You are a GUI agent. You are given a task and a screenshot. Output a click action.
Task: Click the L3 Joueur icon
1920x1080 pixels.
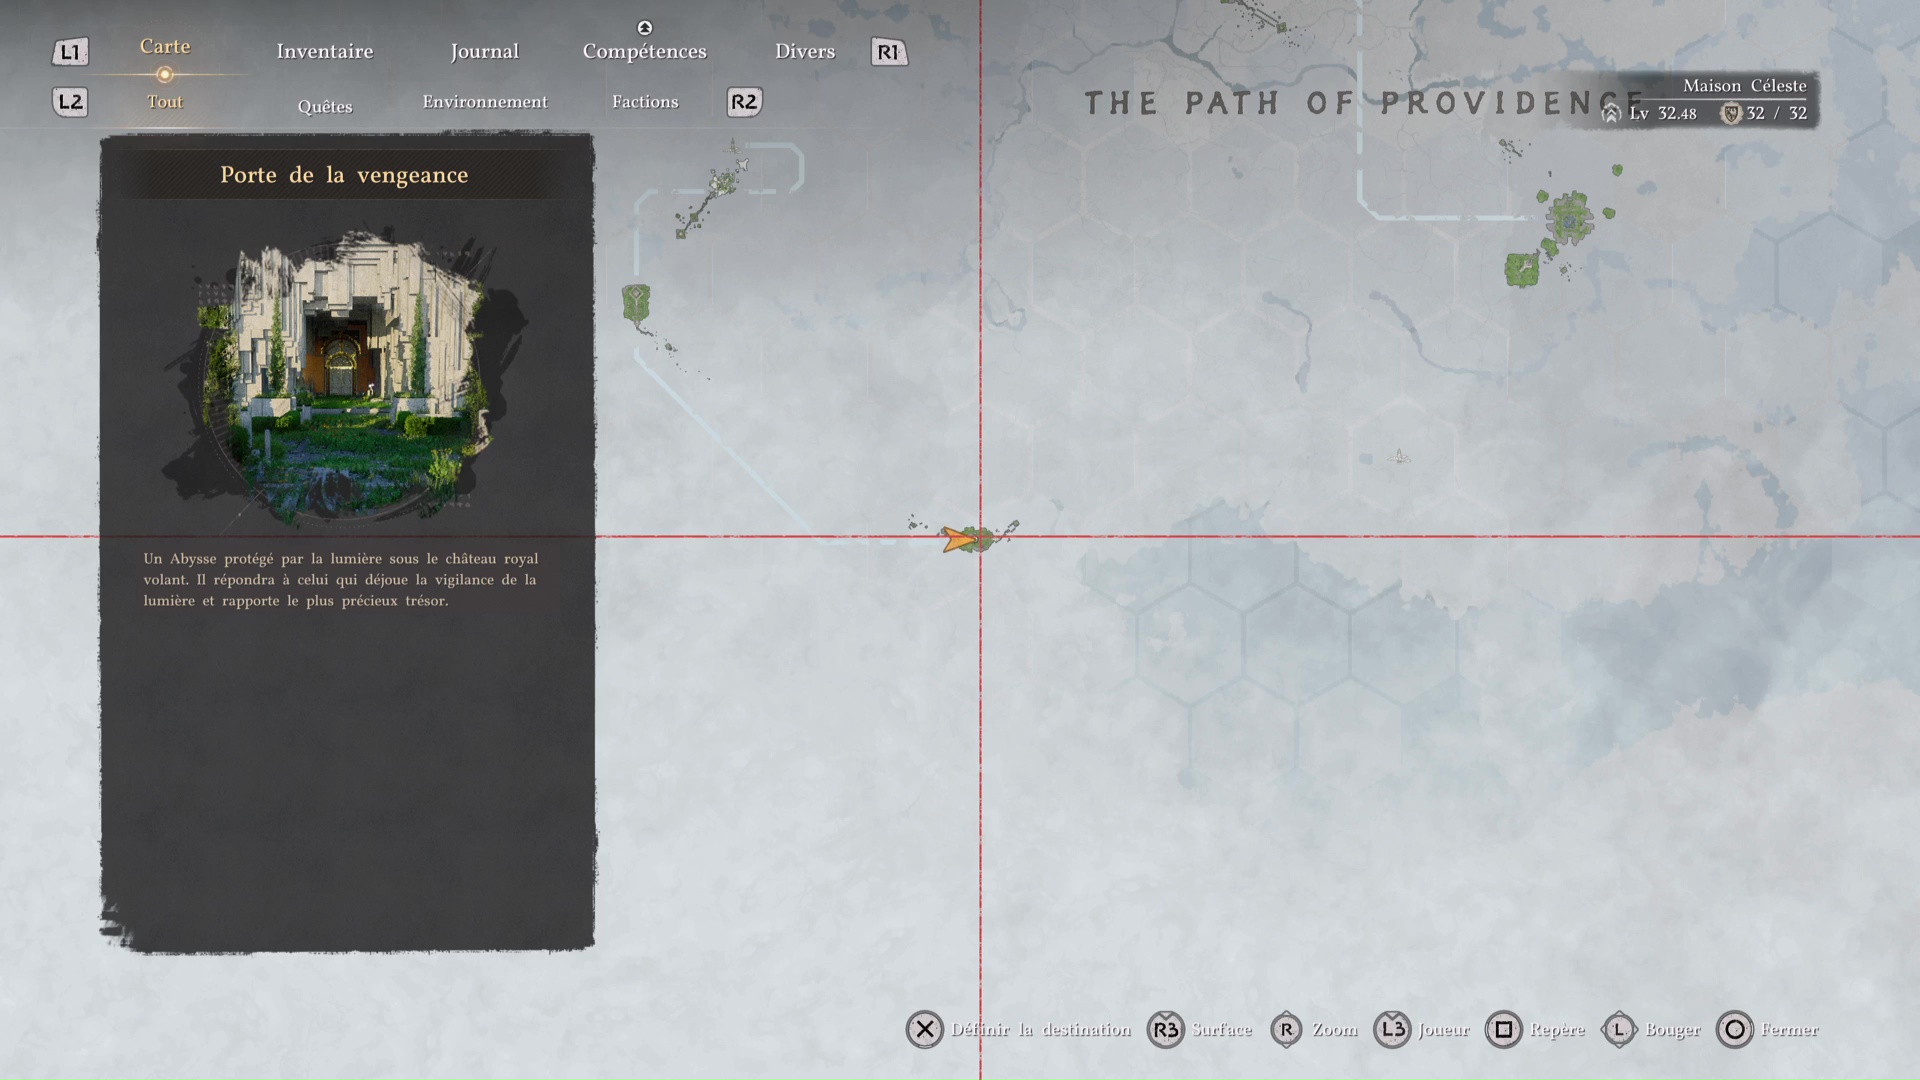click(x=1392, y=1029)
